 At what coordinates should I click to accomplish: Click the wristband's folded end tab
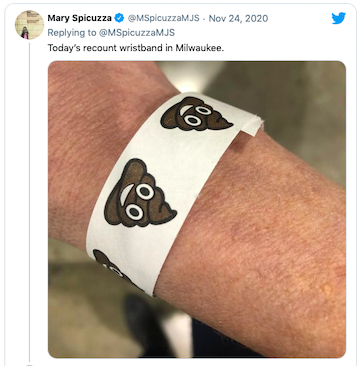click(253, 126)
